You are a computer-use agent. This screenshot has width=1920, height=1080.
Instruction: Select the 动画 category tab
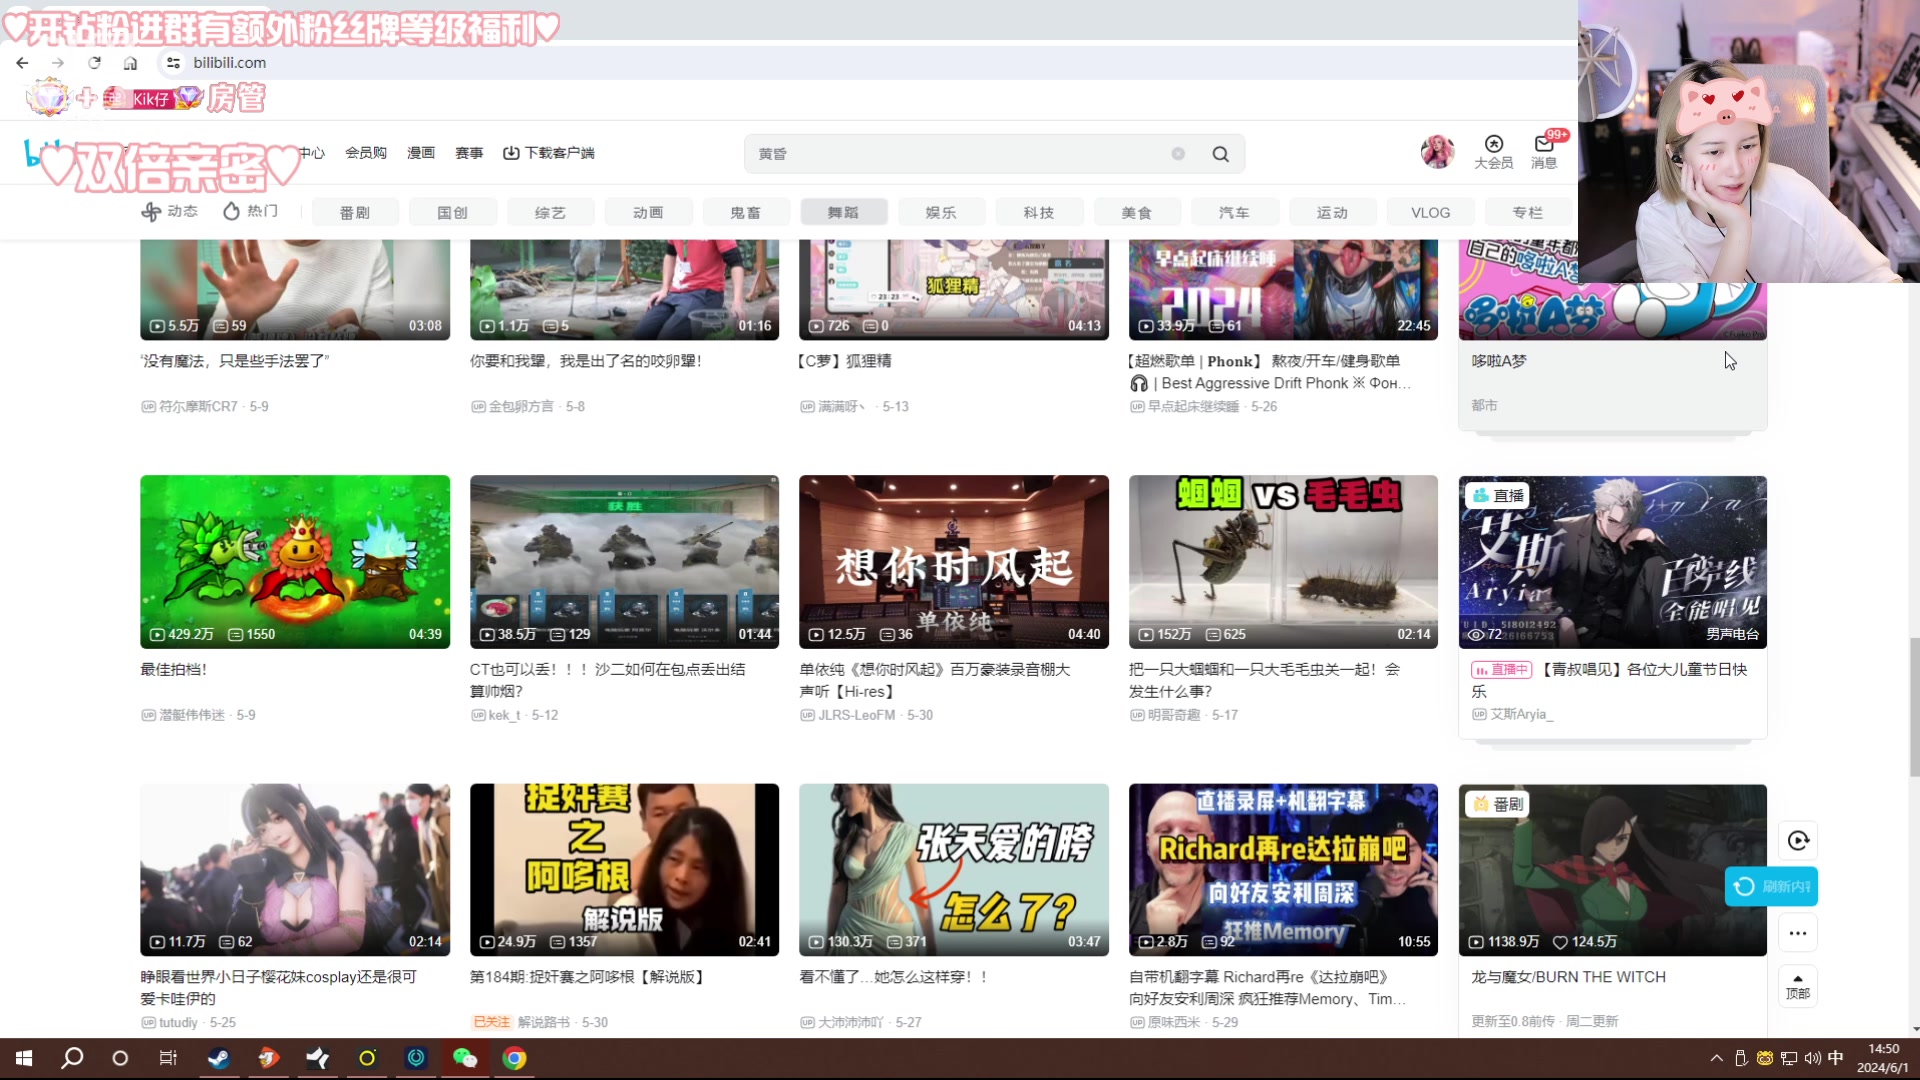pos(648,212)
